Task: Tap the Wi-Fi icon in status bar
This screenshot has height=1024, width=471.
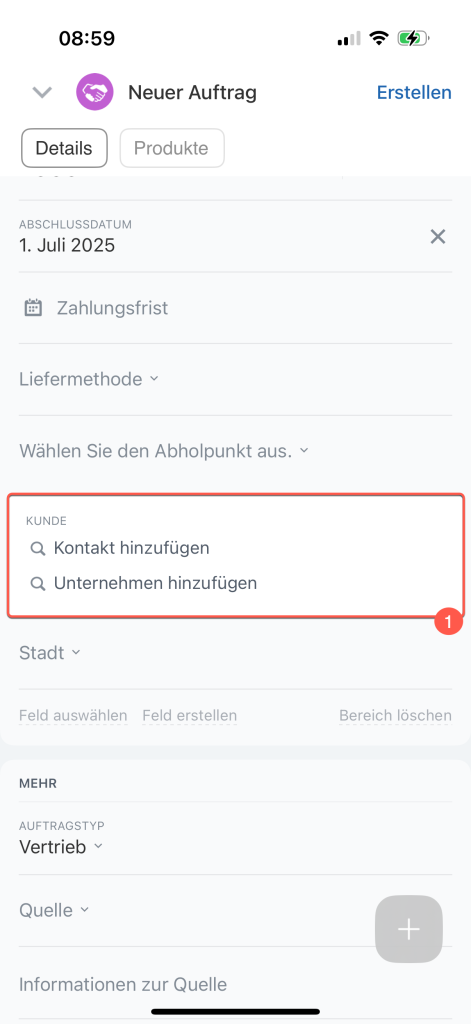Action: click(x=378, y=39)
